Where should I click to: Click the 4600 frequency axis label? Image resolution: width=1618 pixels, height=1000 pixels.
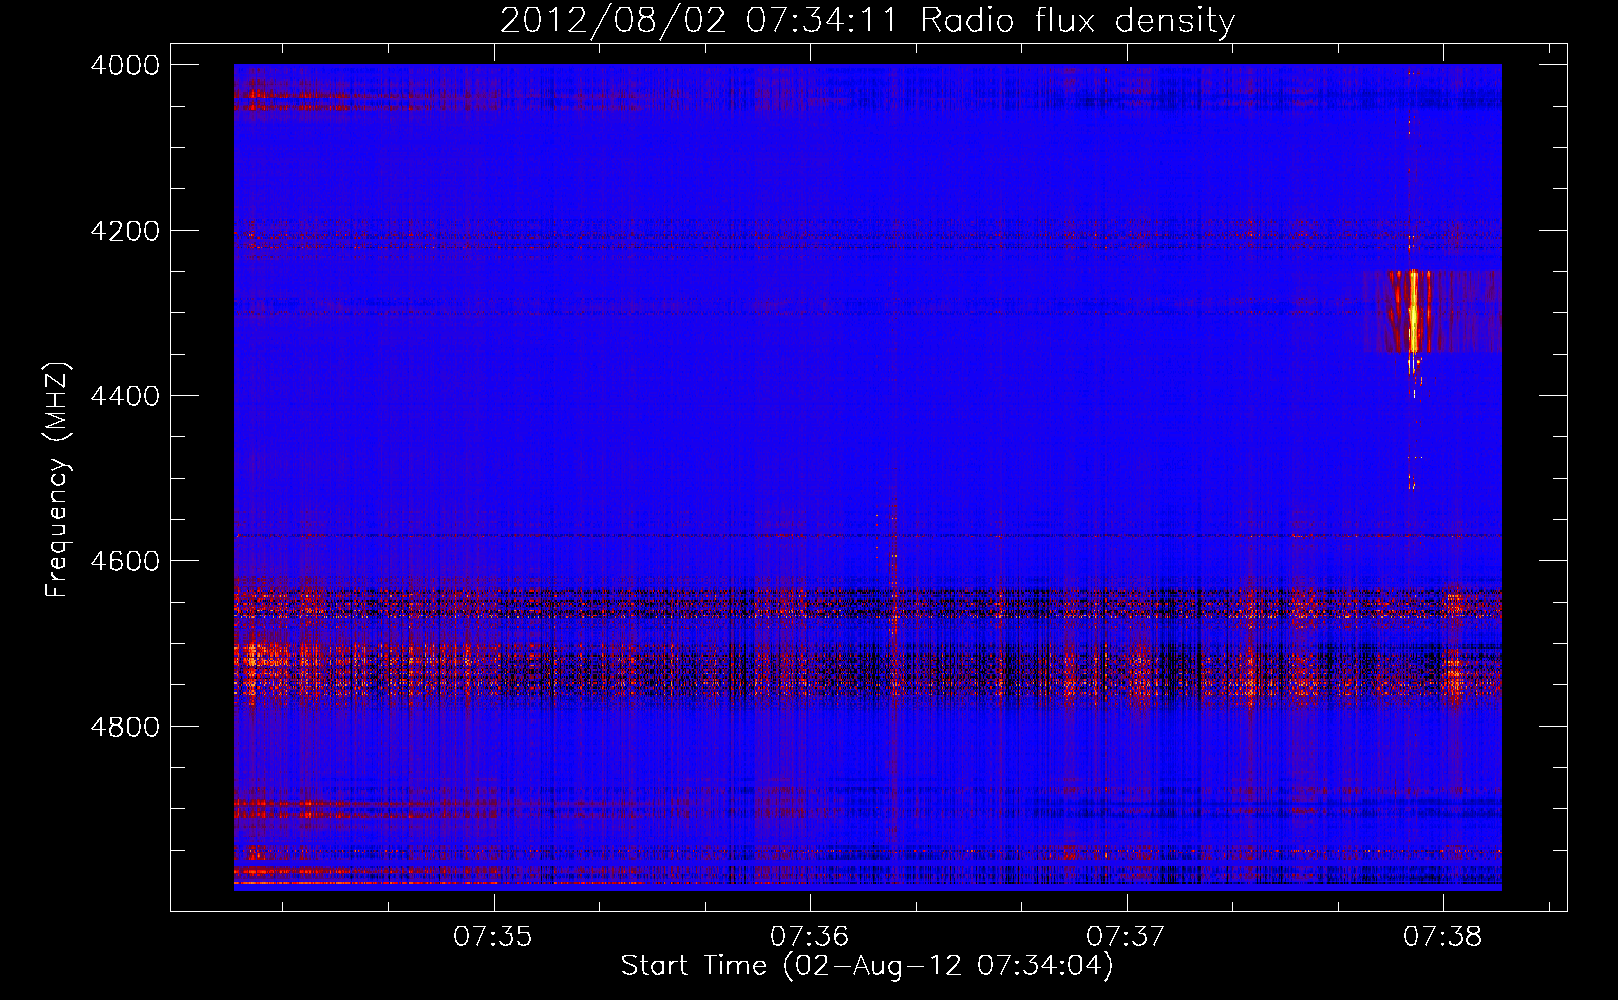pyautogui.click(x=125, y=561)
